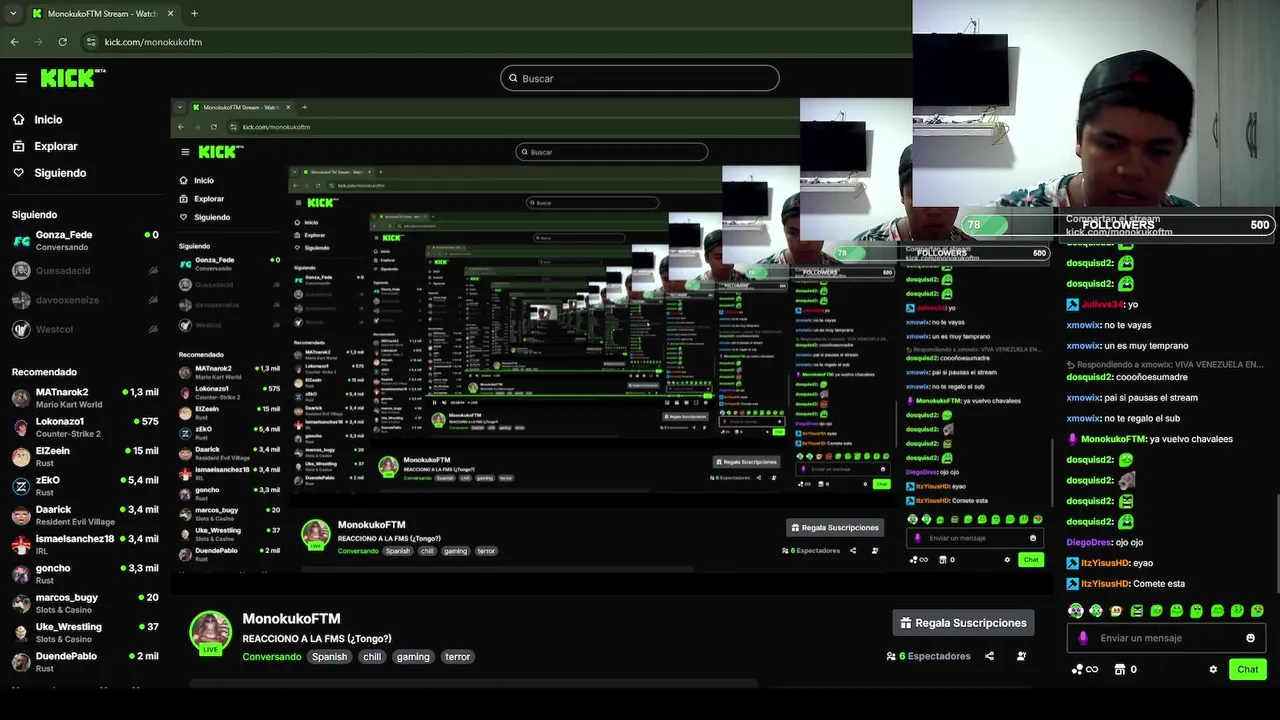
Task: Click the Regala Suscripciones button
Action: coord(963,623)
